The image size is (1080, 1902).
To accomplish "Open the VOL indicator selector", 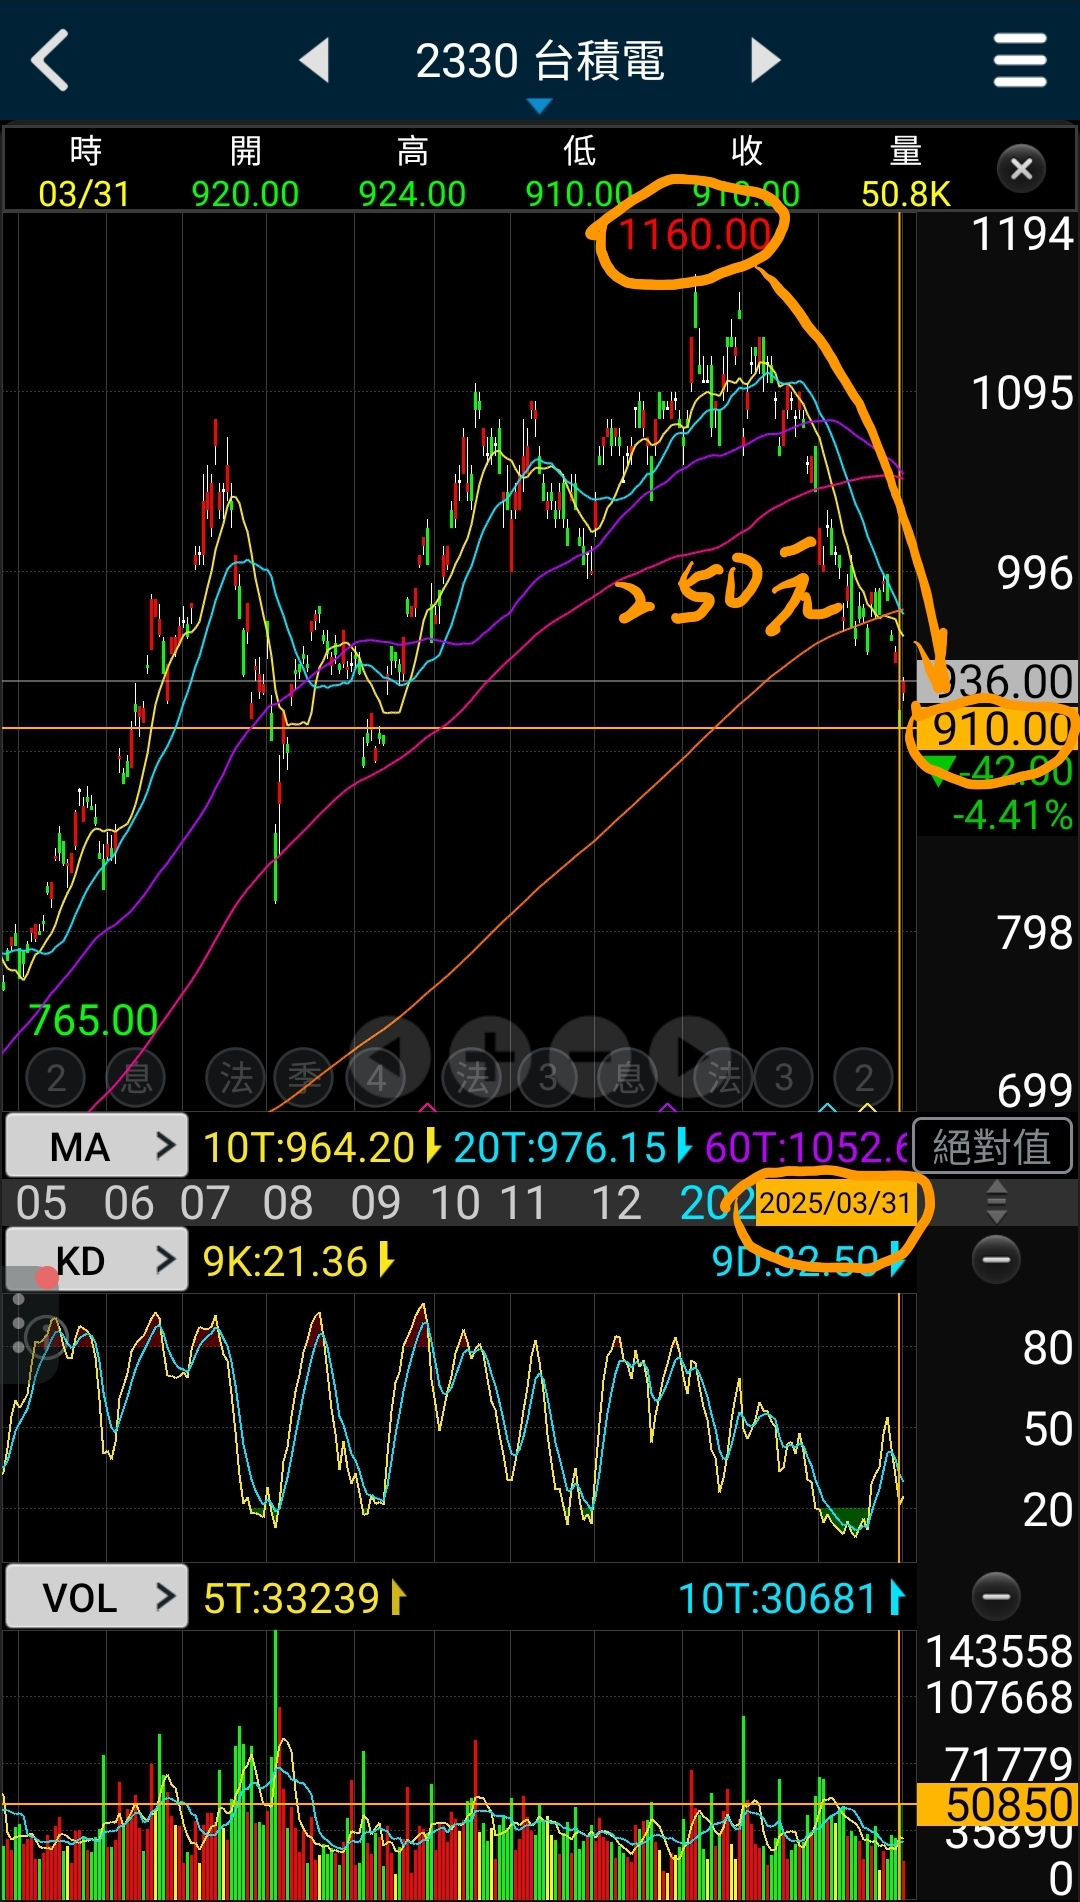I will pyautogui.click(x=97, y=1597).
